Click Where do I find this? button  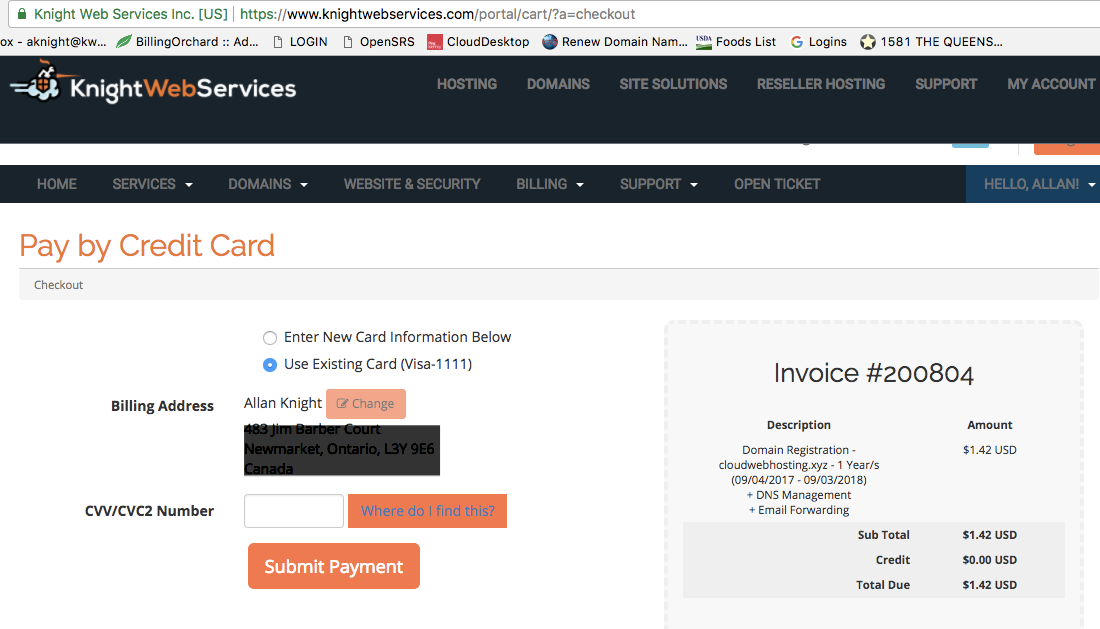[x=427, y=511]
